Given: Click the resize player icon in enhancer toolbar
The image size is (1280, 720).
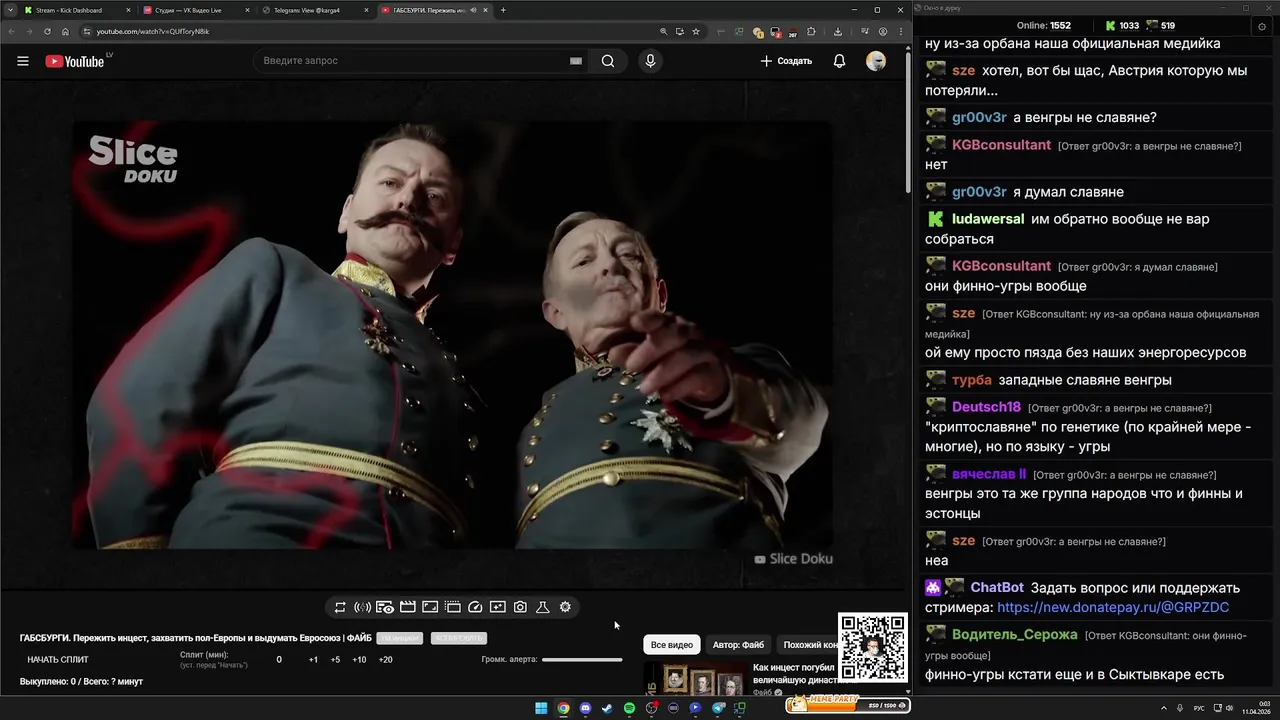Looking at the screenshot, I should (430, 607).
